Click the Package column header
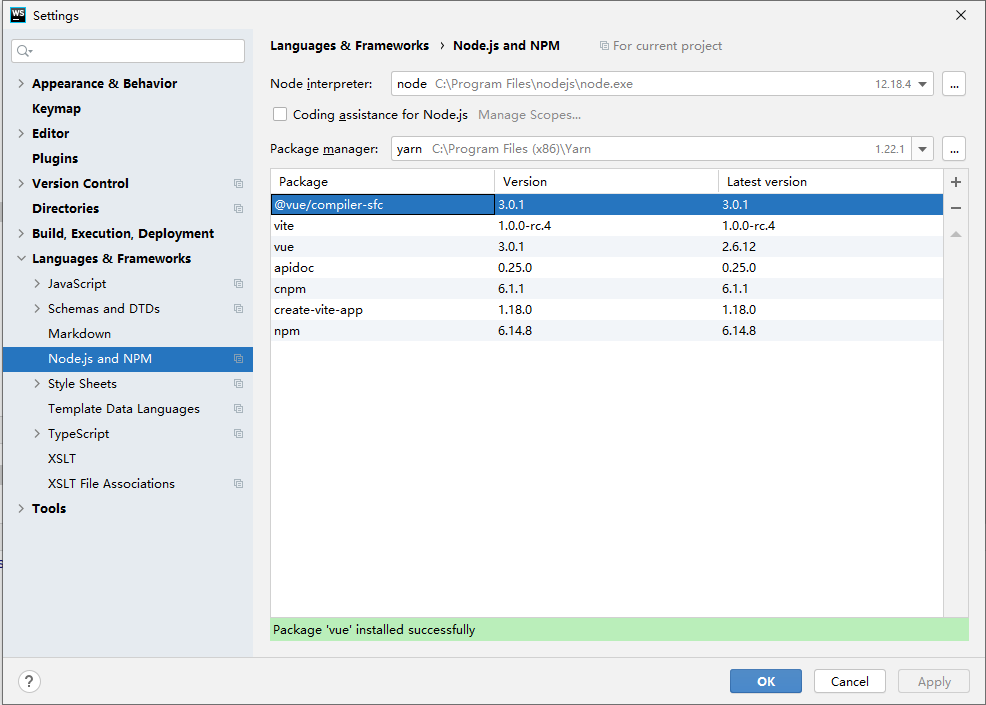986x705 pixels. pyautogui.click(x=383, y=182)
